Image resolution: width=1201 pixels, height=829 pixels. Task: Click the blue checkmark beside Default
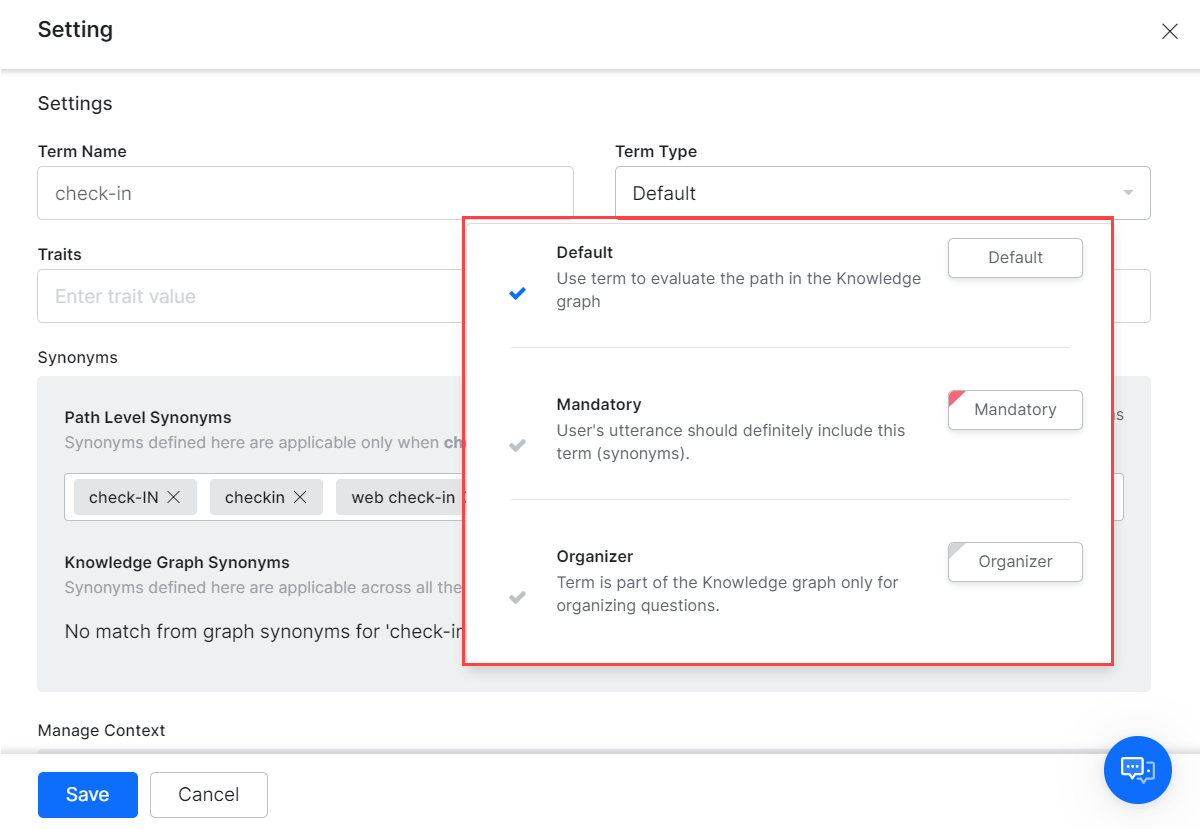(518, 293)
